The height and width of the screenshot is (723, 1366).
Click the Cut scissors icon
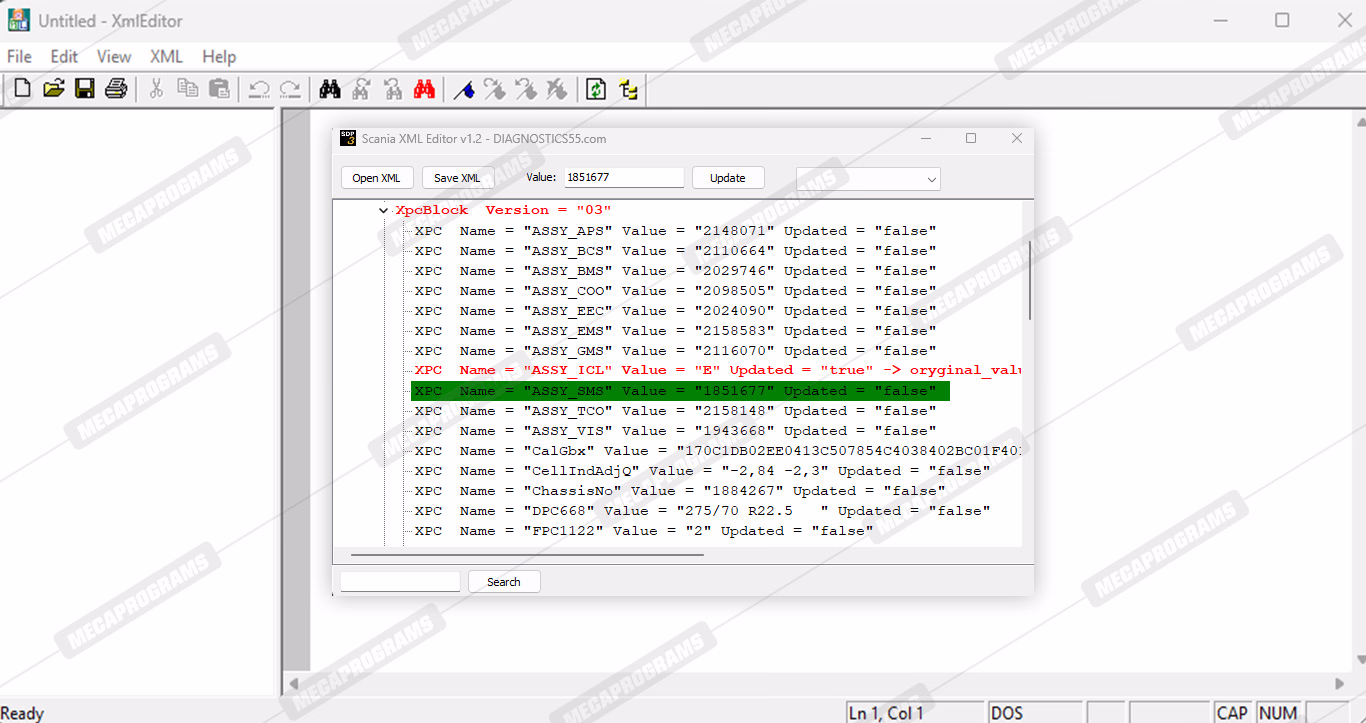(156, 89)
